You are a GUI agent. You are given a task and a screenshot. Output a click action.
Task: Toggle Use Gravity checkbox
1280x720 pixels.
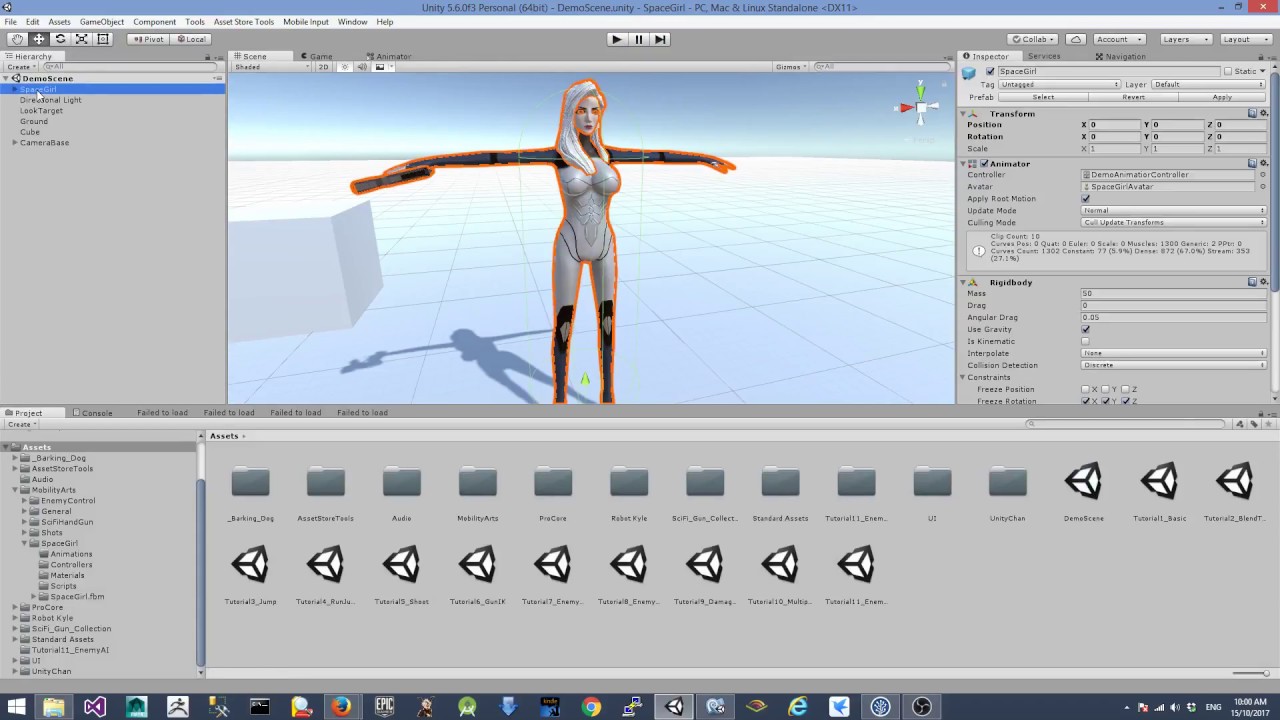[1086, 329]
